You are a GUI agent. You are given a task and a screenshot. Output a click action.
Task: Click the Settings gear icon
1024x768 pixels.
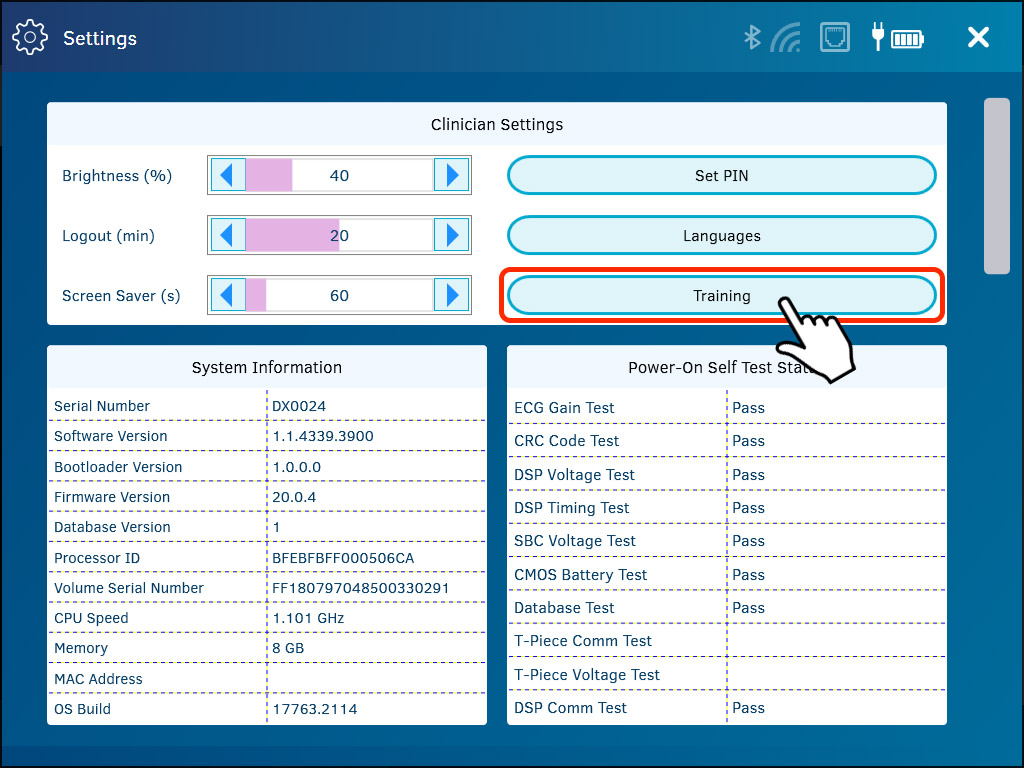30,37
